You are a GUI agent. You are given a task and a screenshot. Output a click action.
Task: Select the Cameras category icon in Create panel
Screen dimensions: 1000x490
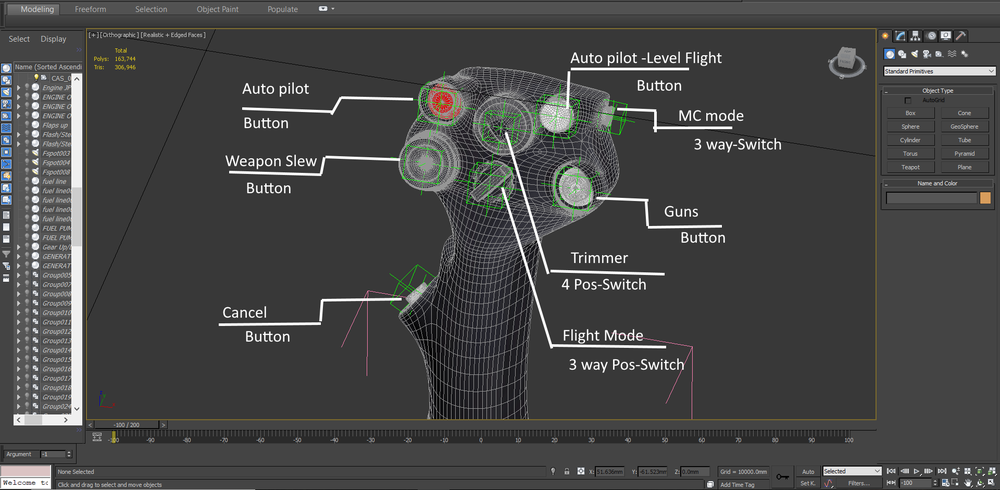point(927,54)
